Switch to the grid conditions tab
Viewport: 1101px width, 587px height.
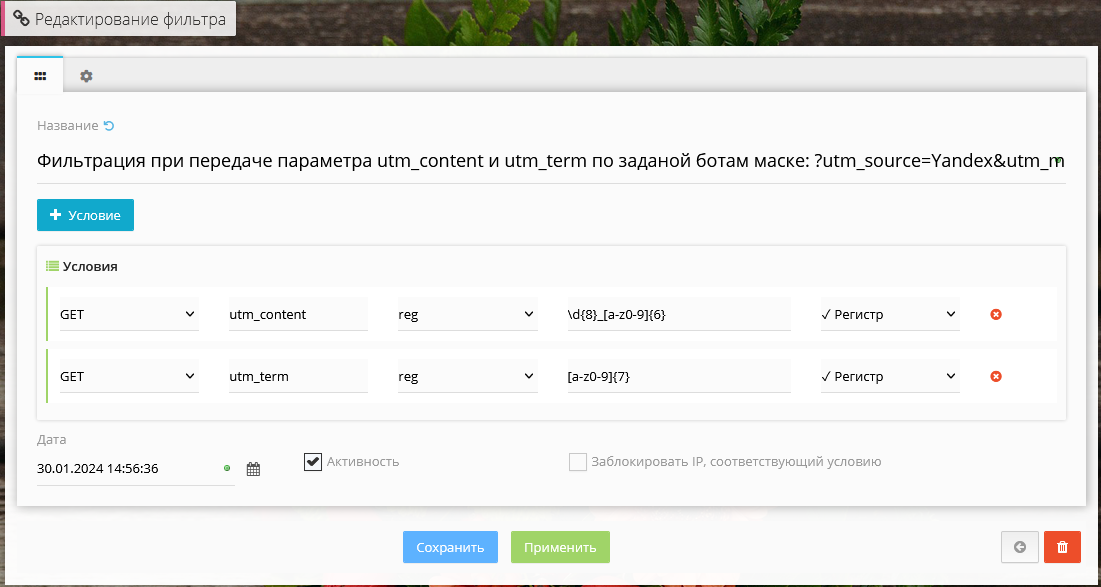(40, 76)
